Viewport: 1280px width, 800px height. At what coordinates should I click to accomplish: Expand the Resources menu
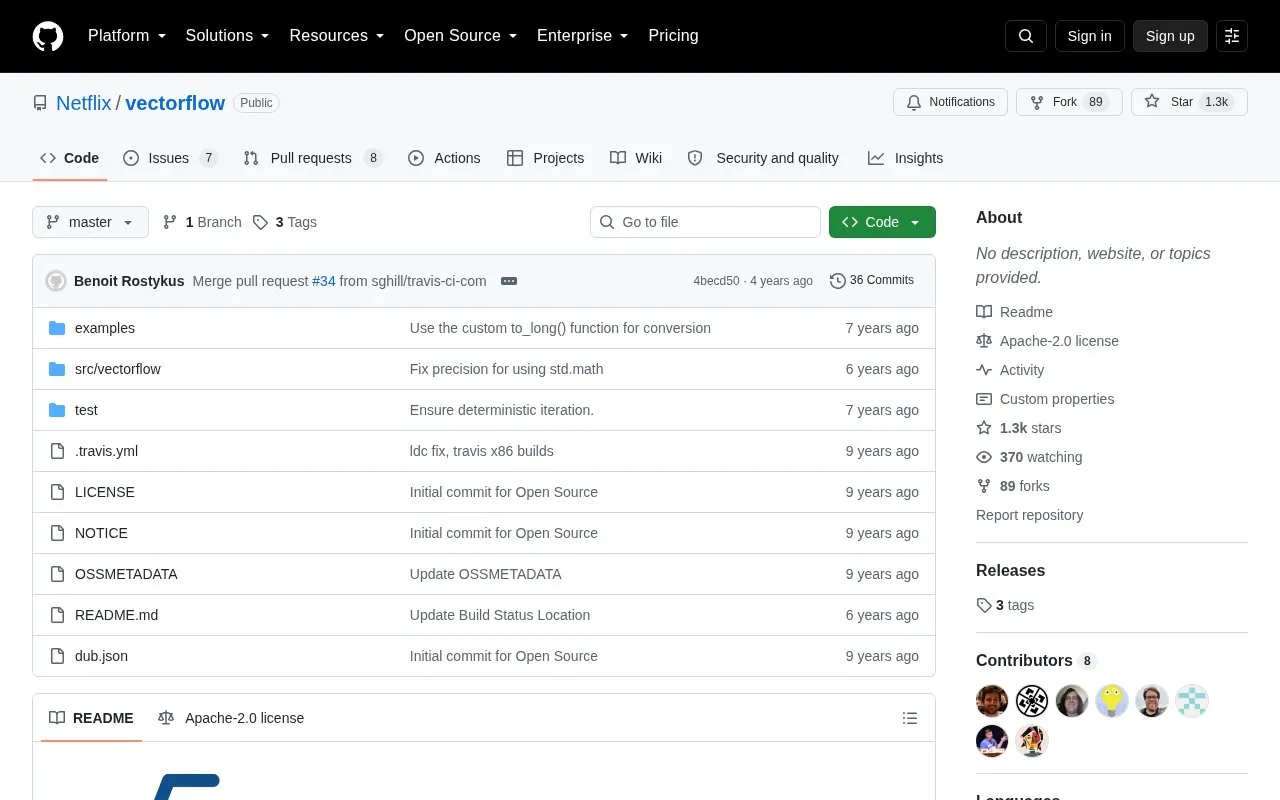(337, 36)
